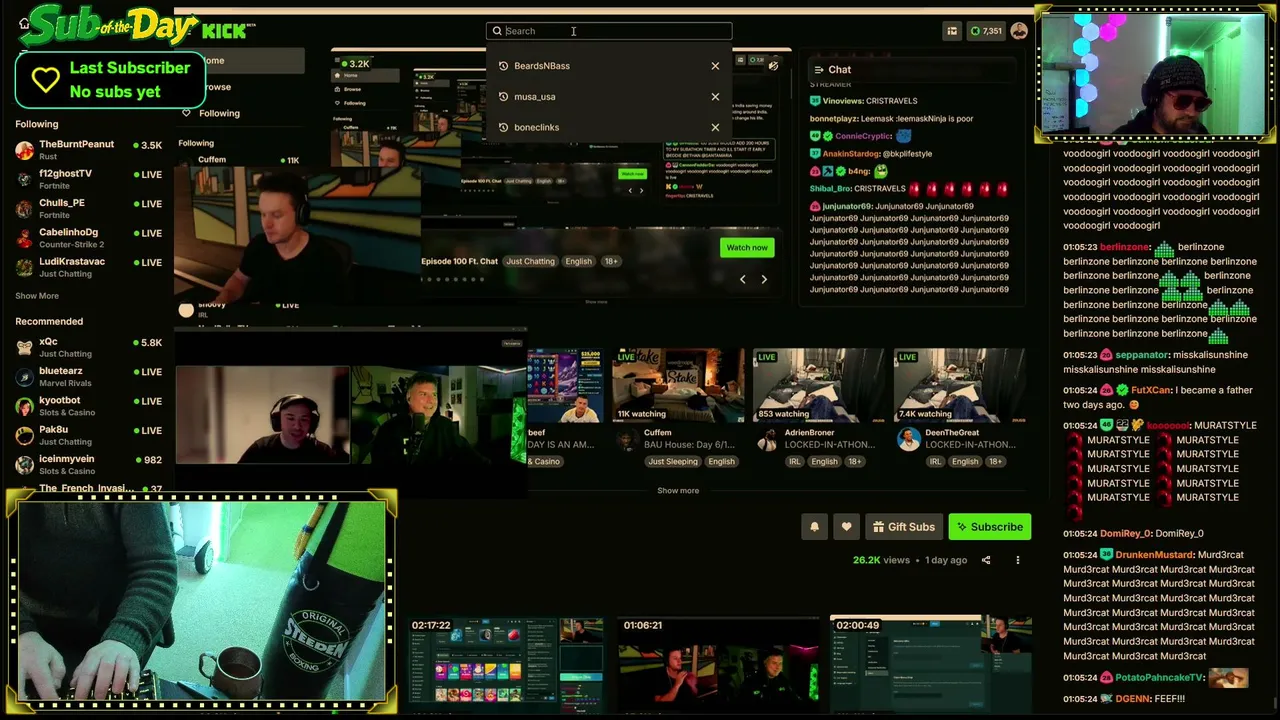The height and width of the screenshot is (720, 1280).
Task: Open the Following nav item with heart
Action: coord(211,113)
